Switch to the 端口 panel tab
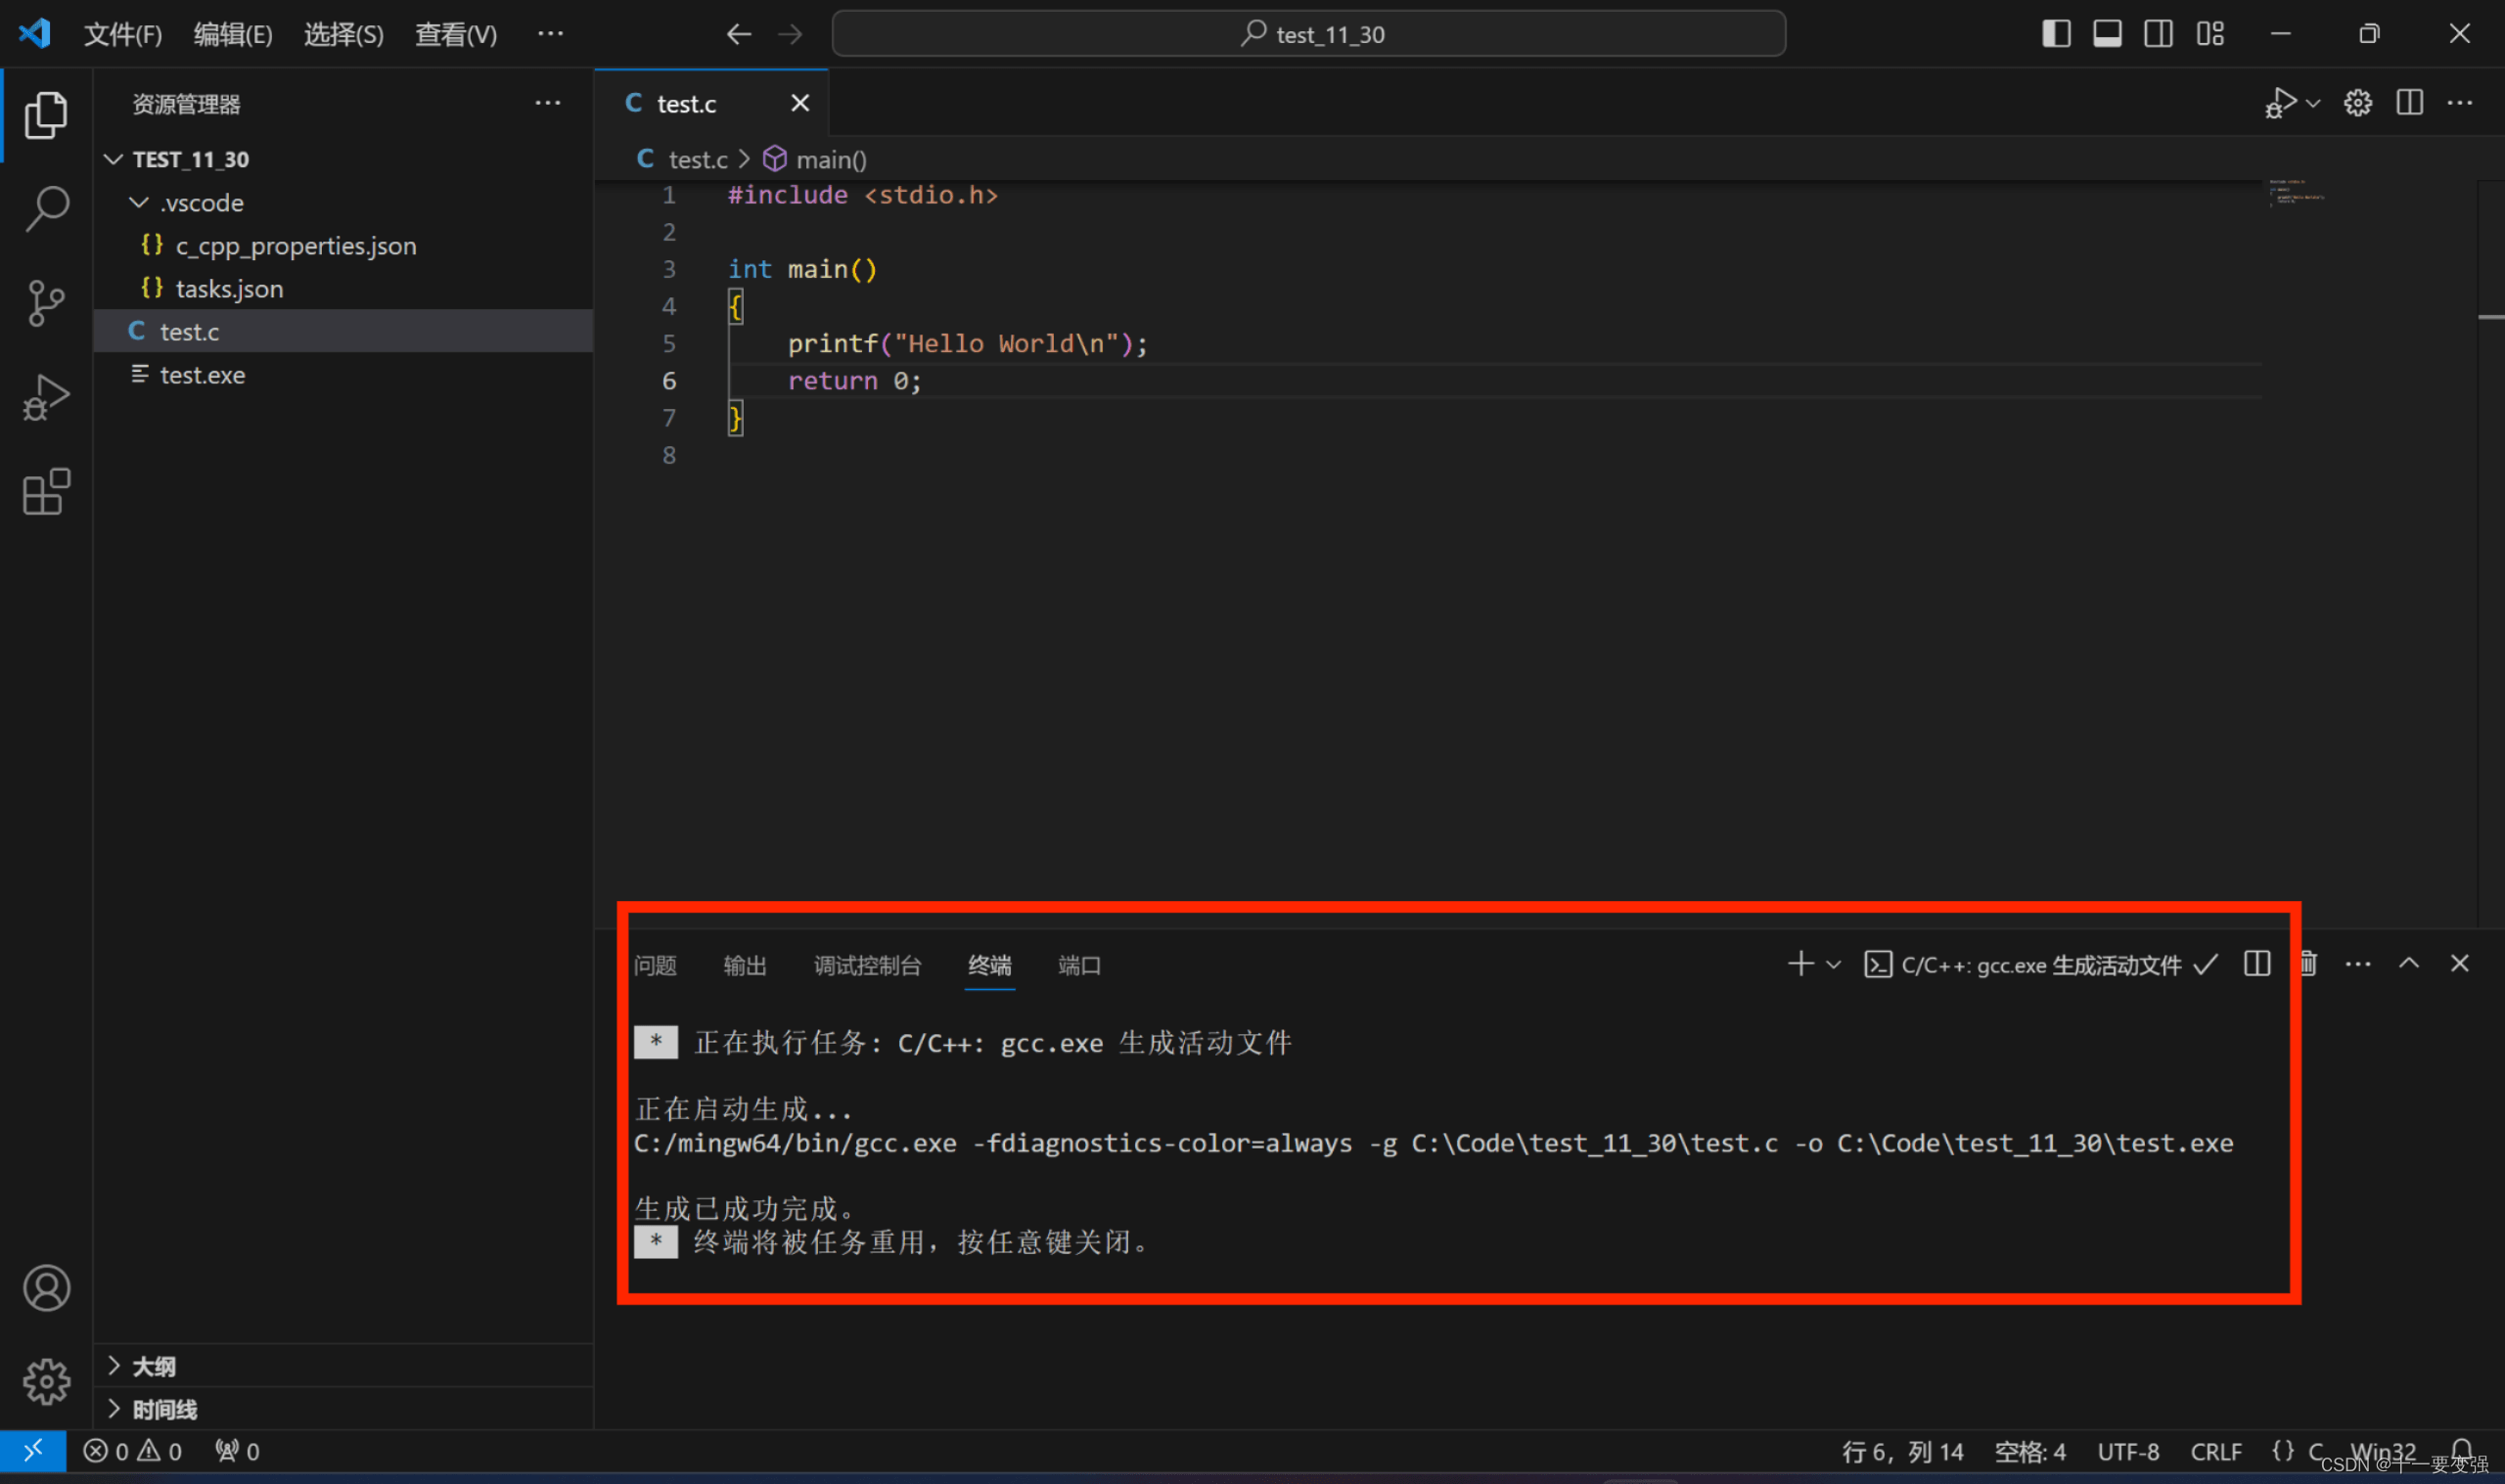The width and height of the screenshot is (2505, 1484). [1079, 965]
